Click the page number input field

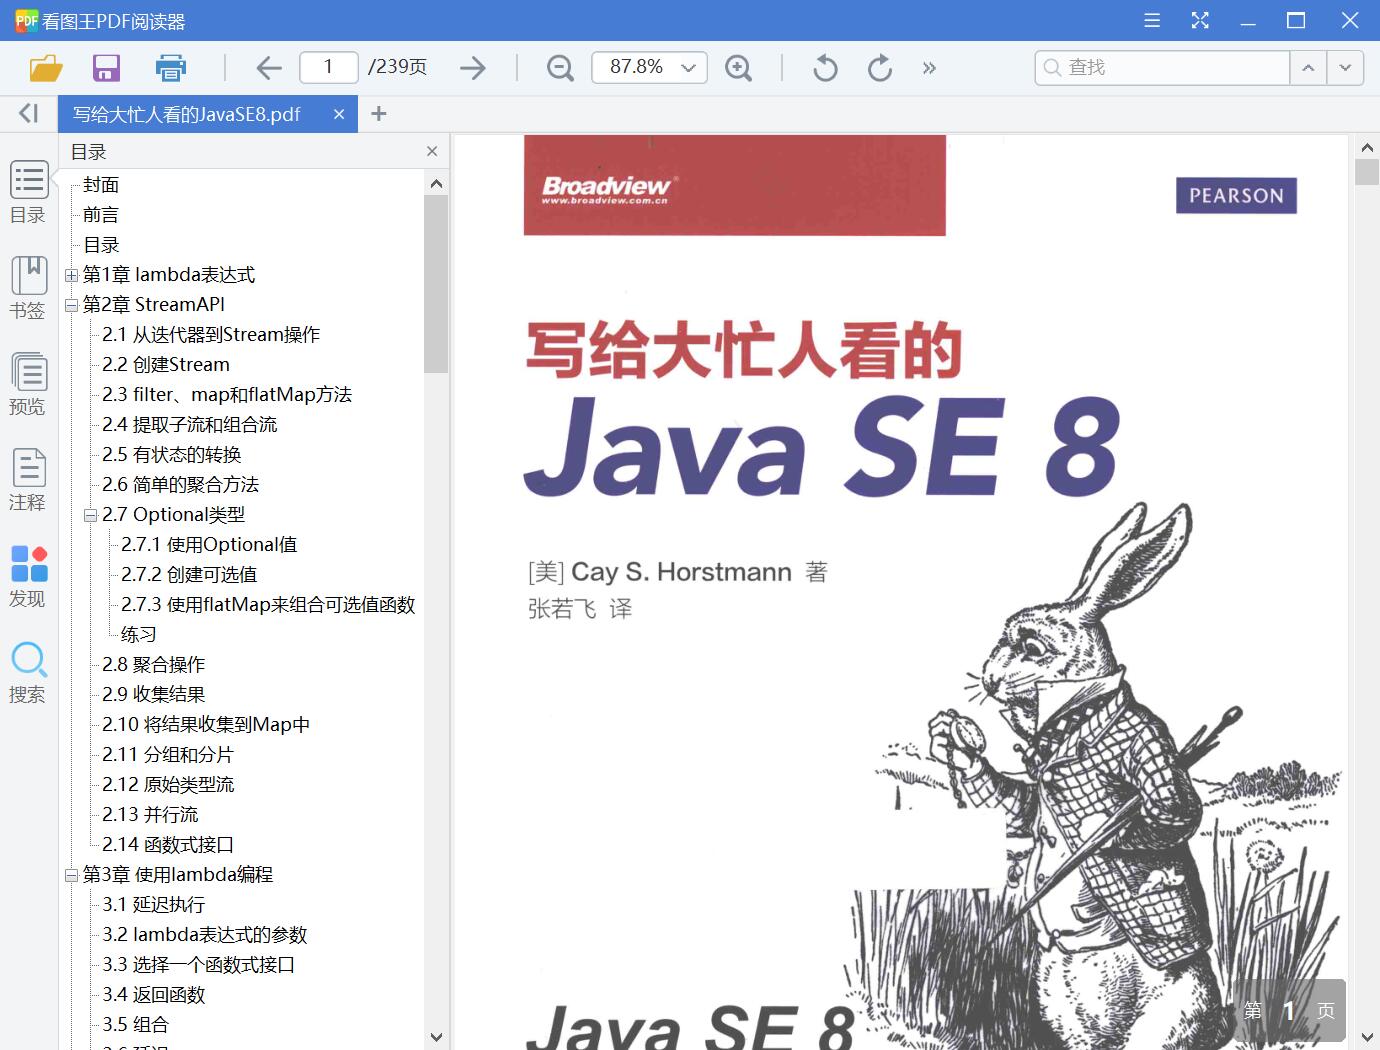tap(328, 67)
